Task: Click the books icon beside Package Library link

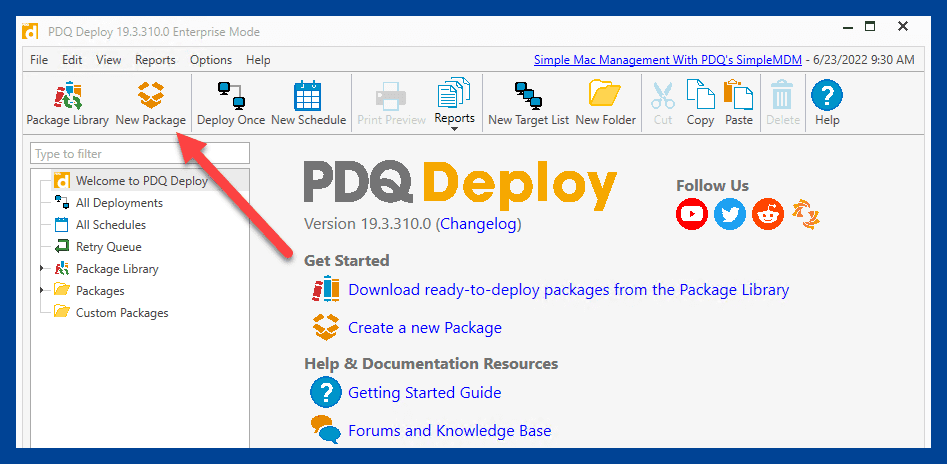Action: tap(326, 289)
